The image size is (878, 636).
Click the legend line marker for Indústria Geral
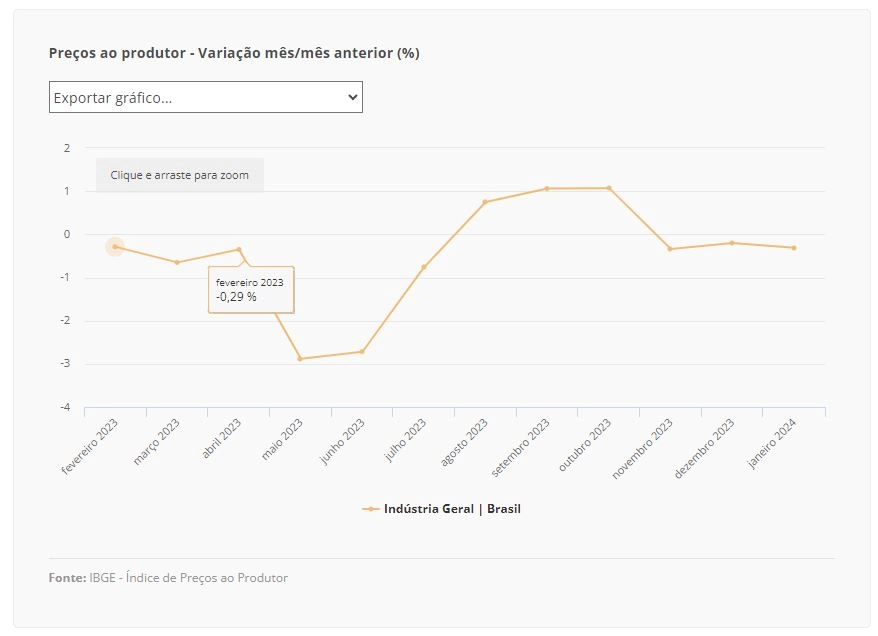(x=371, y=509)
